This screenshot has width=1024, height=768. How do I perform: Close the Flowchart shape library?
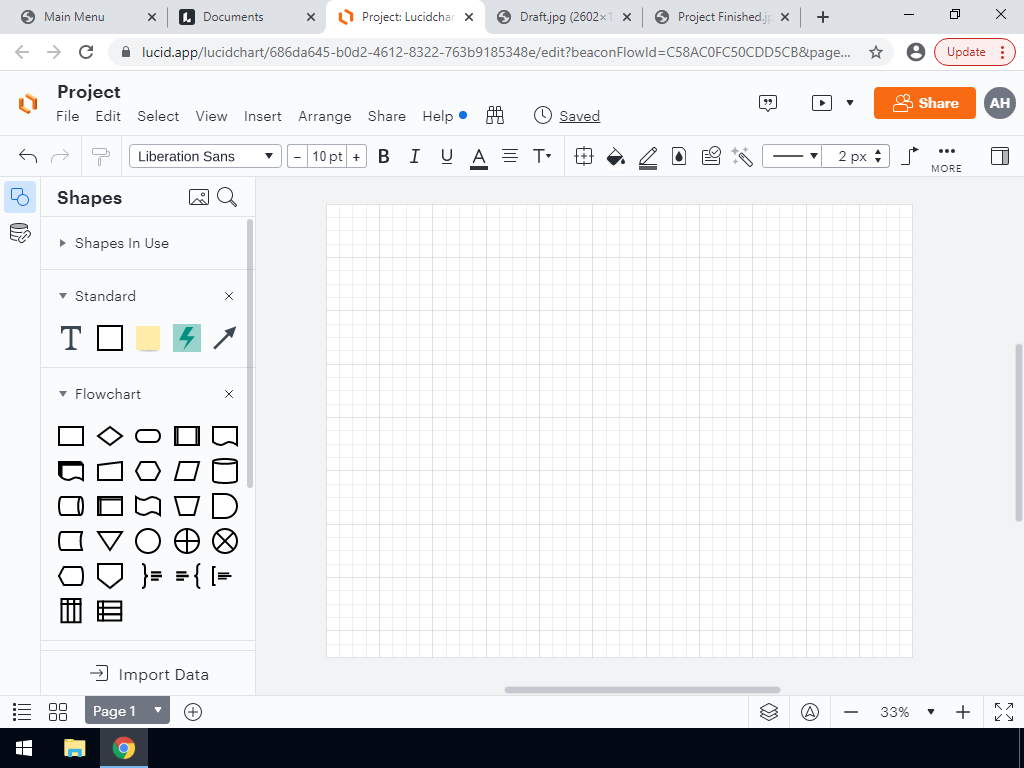(x=229, y=394)
